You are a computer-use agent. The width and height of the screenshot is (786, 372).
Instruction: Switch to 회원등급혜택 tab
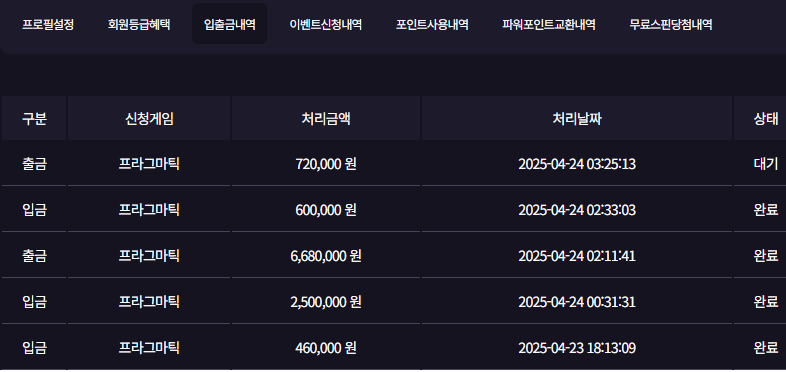139,24
